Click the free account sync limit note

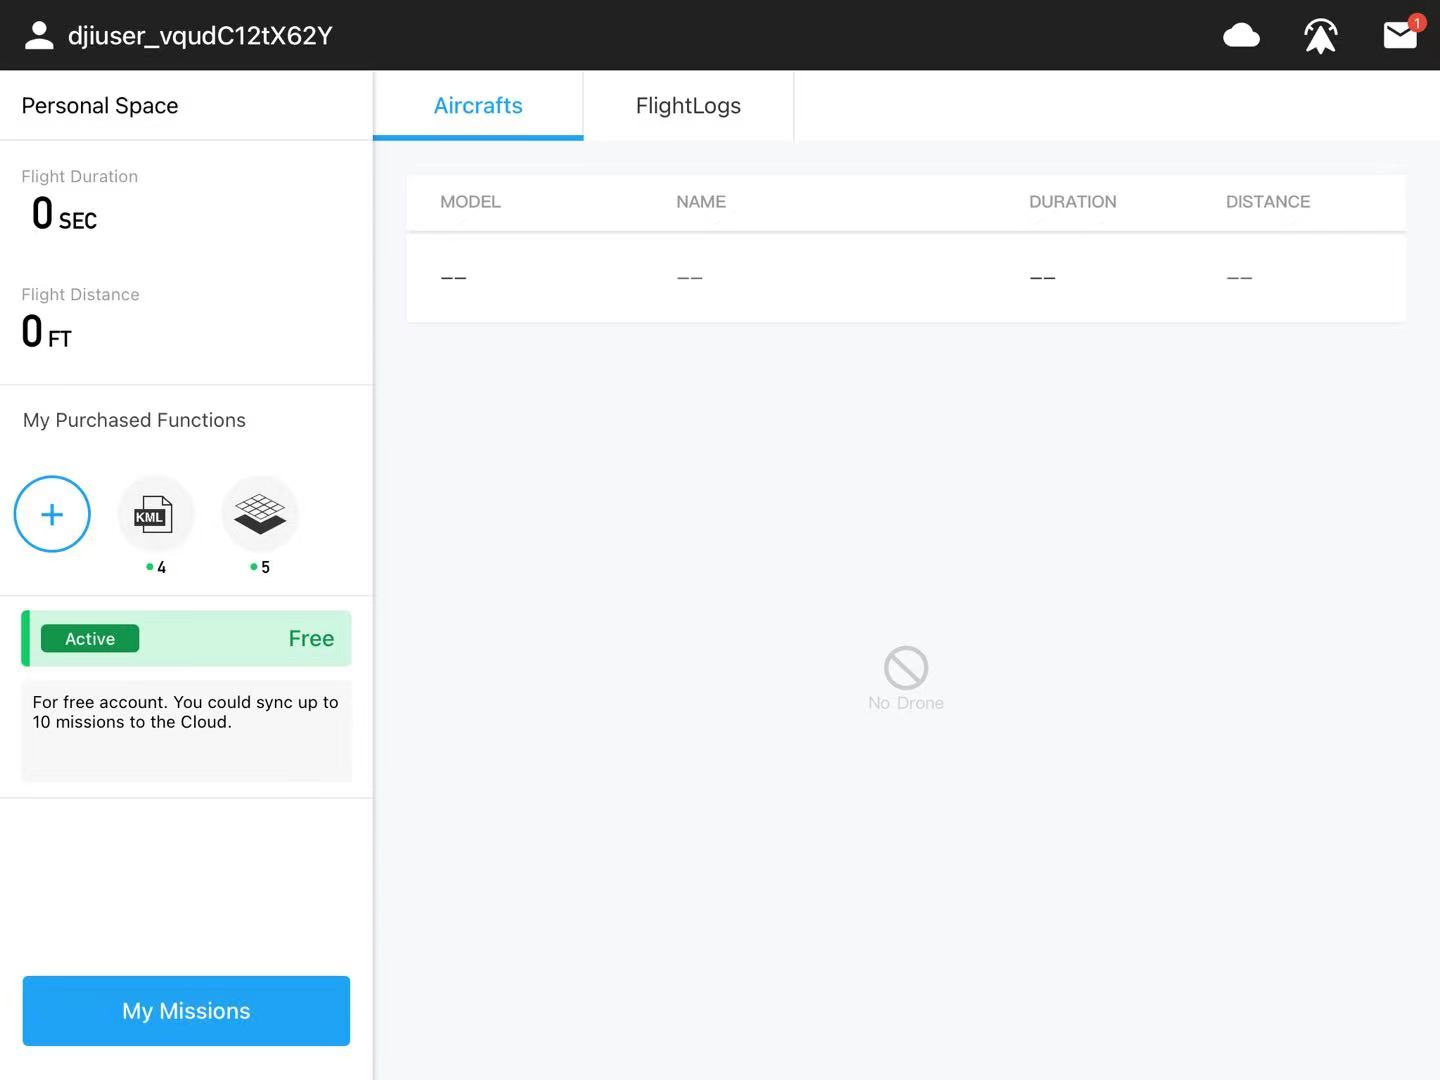pyautogui.click(x=186, y=712)
